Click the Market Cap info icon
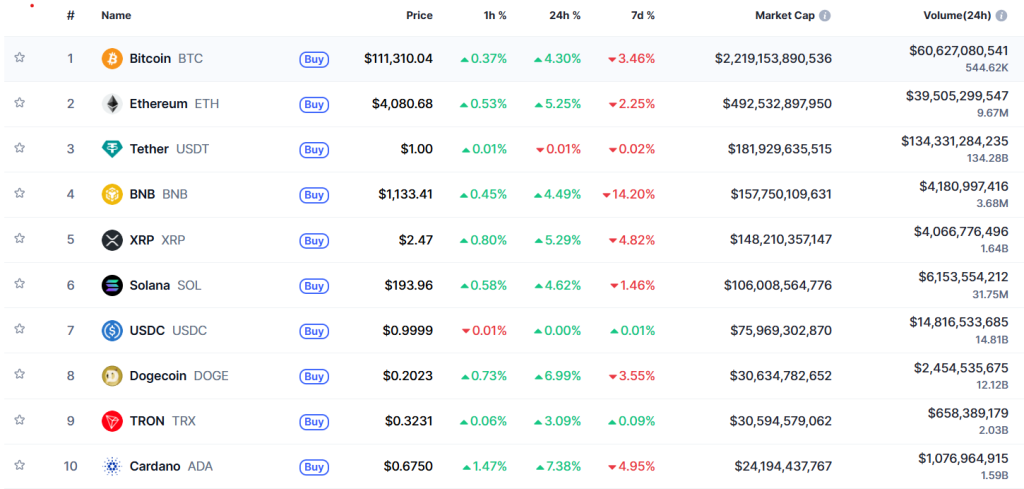This screenshot has height=489, width=1024. pos(825,16)
